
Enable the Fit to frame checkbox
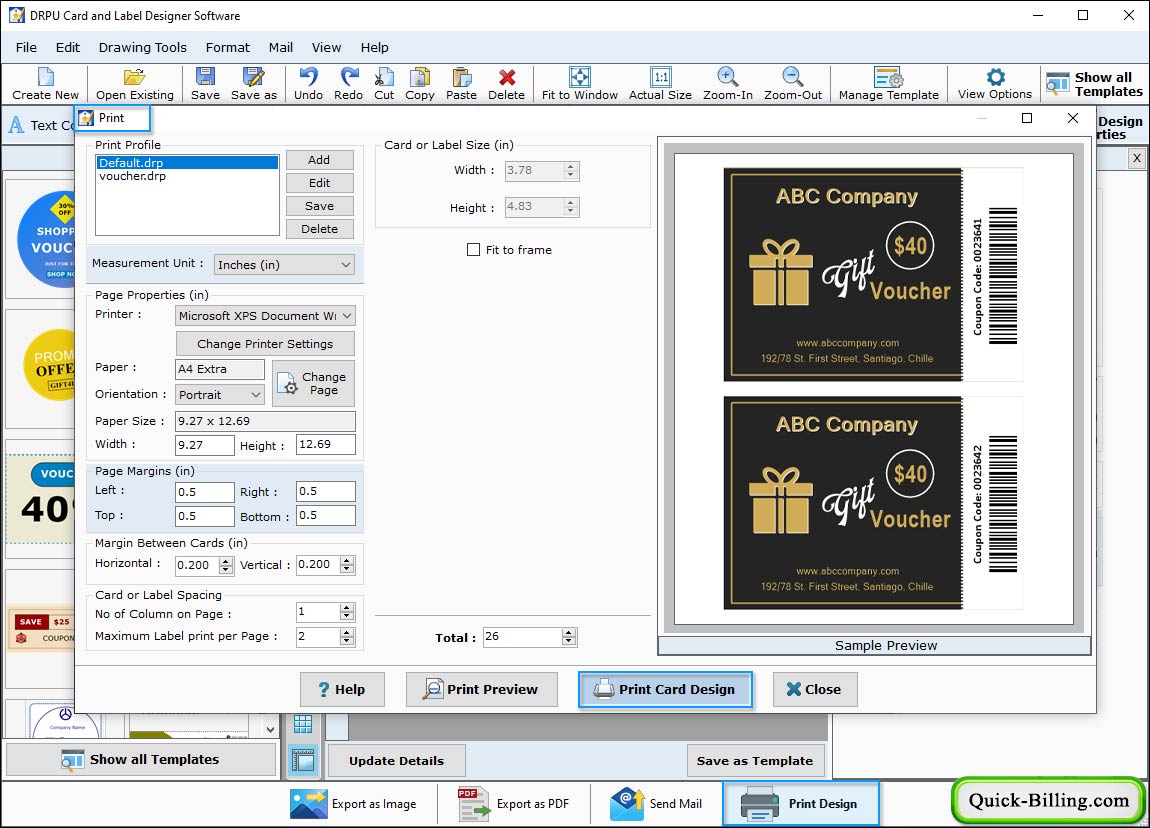pos(473,249)
